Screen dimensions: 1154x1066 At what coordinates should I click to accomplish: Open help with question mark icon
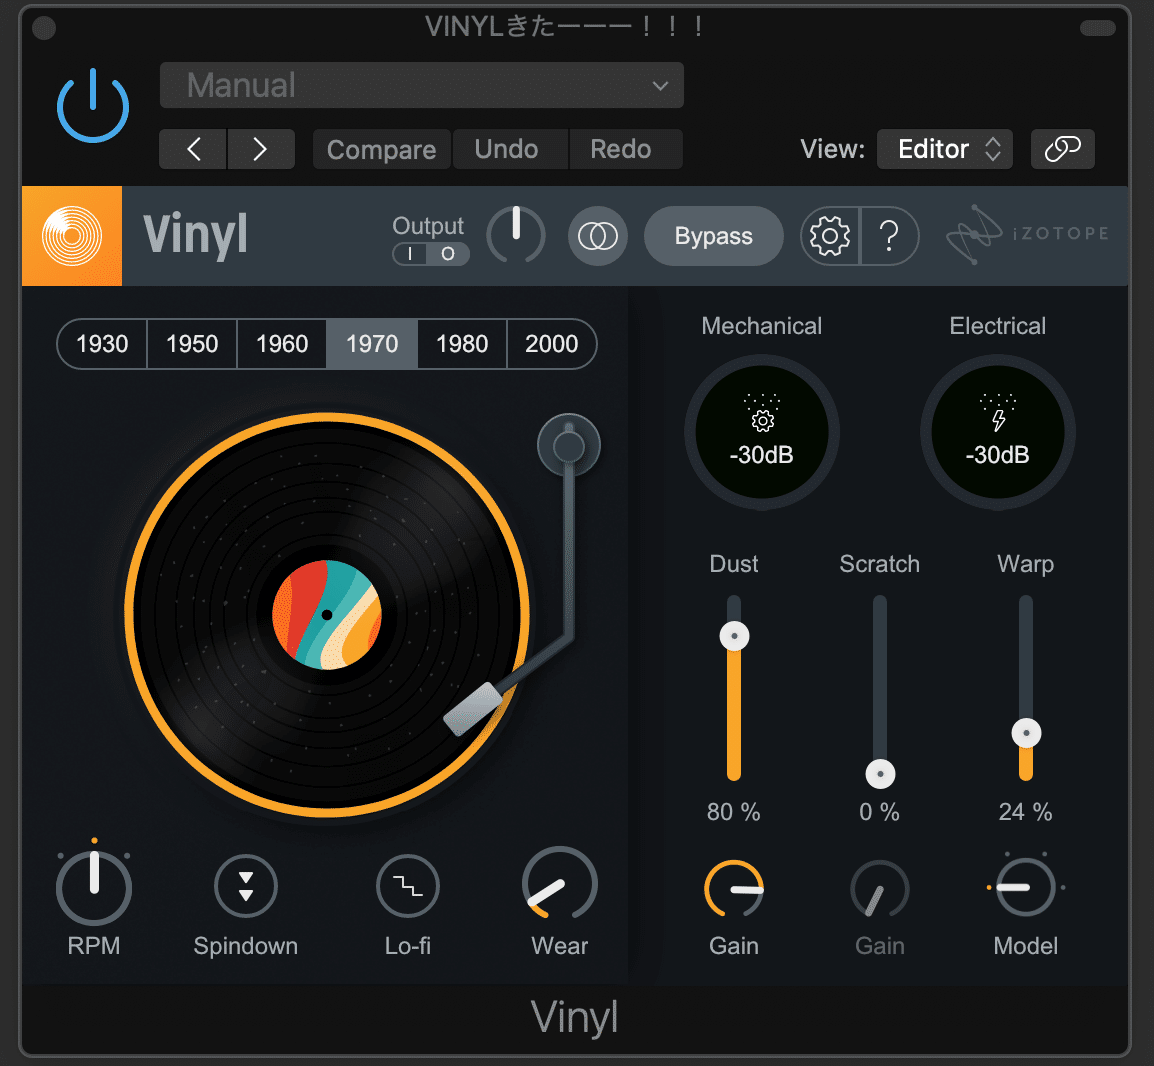[x=890, y=236]
